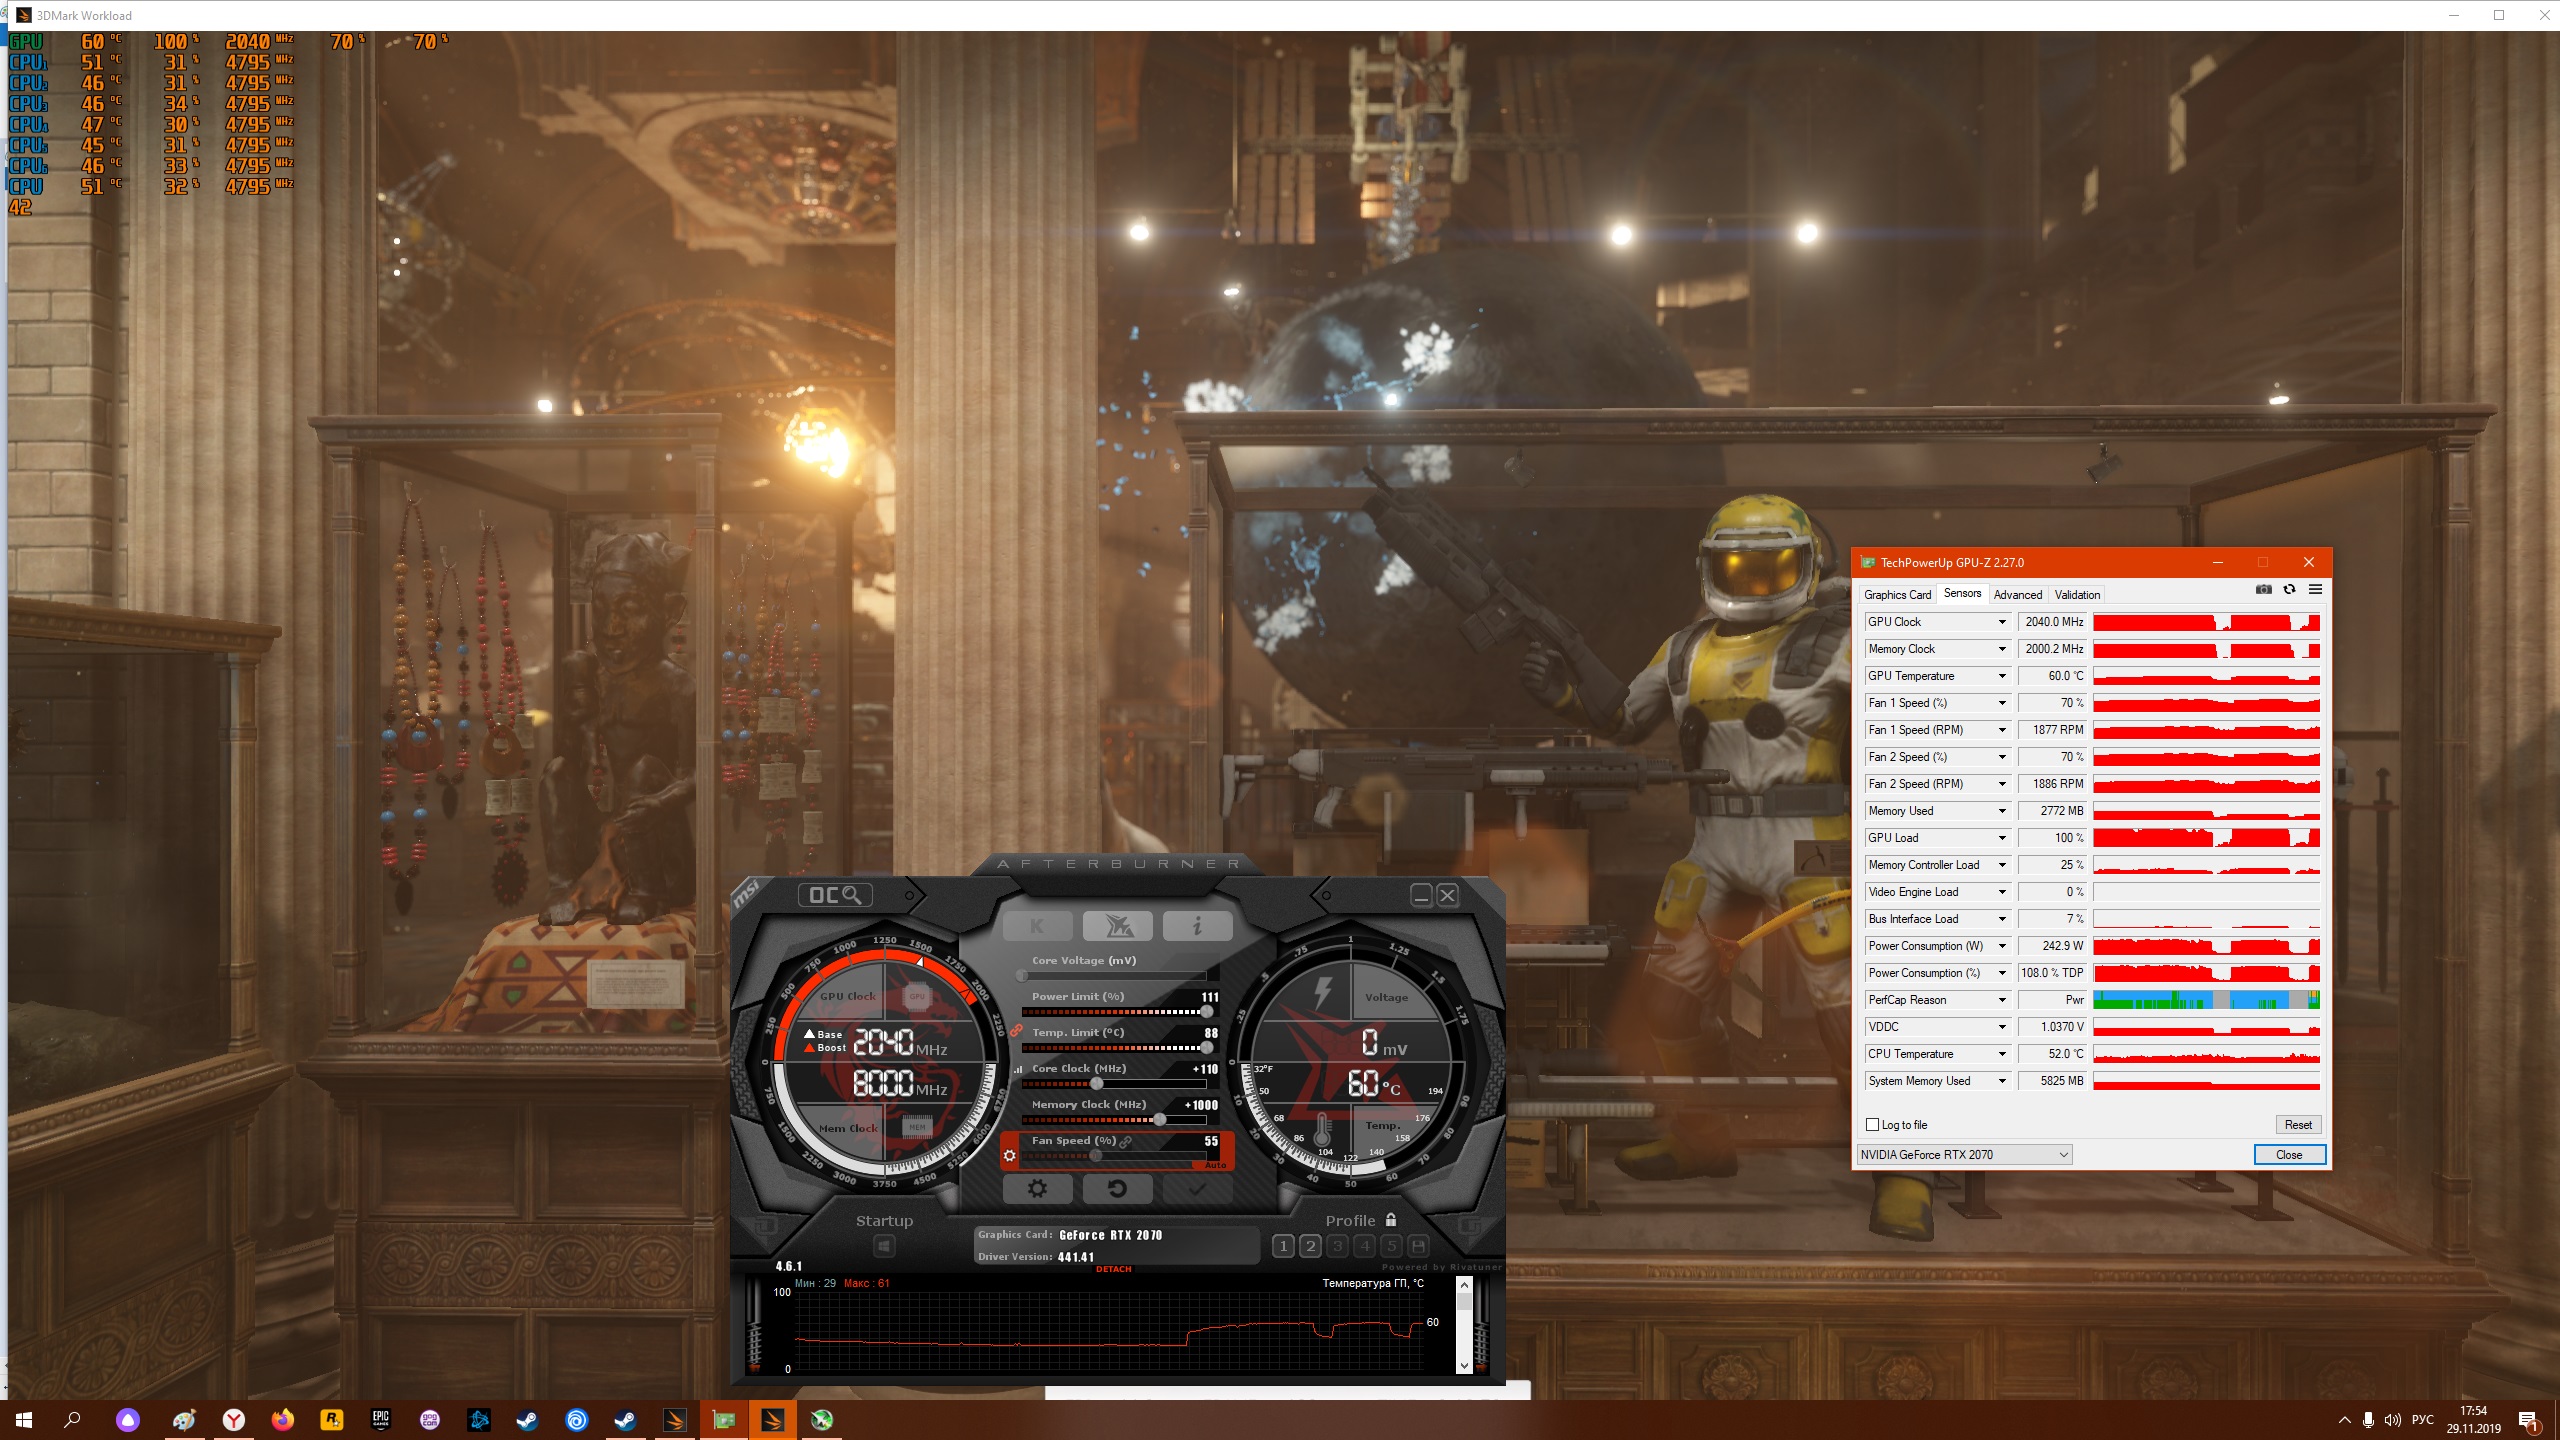The height and width of the screenshot is (1440, 2560).
Task: Take a GPU-Z sensors screenshot
Action: (x=2263, y=590)
